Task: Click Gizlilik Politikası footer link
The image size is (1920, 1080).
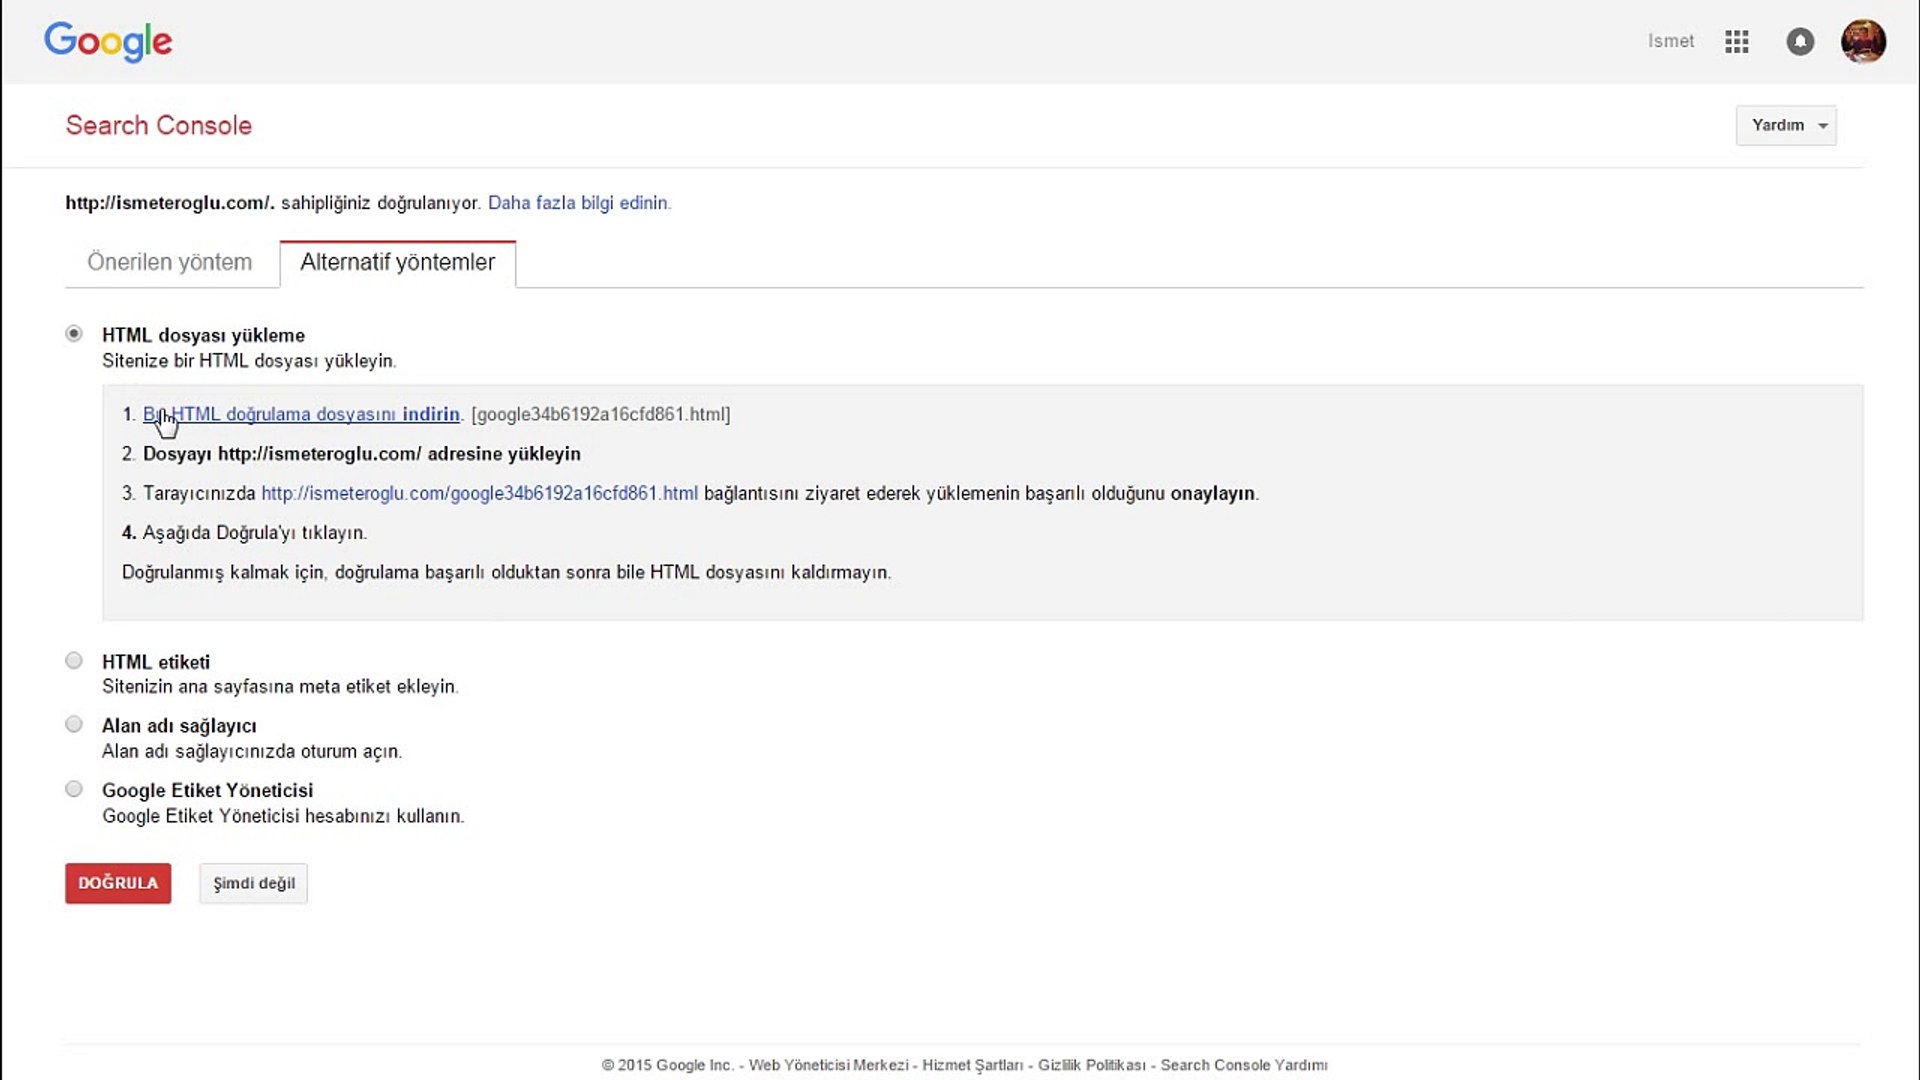Action: tap(1092, 1066)
